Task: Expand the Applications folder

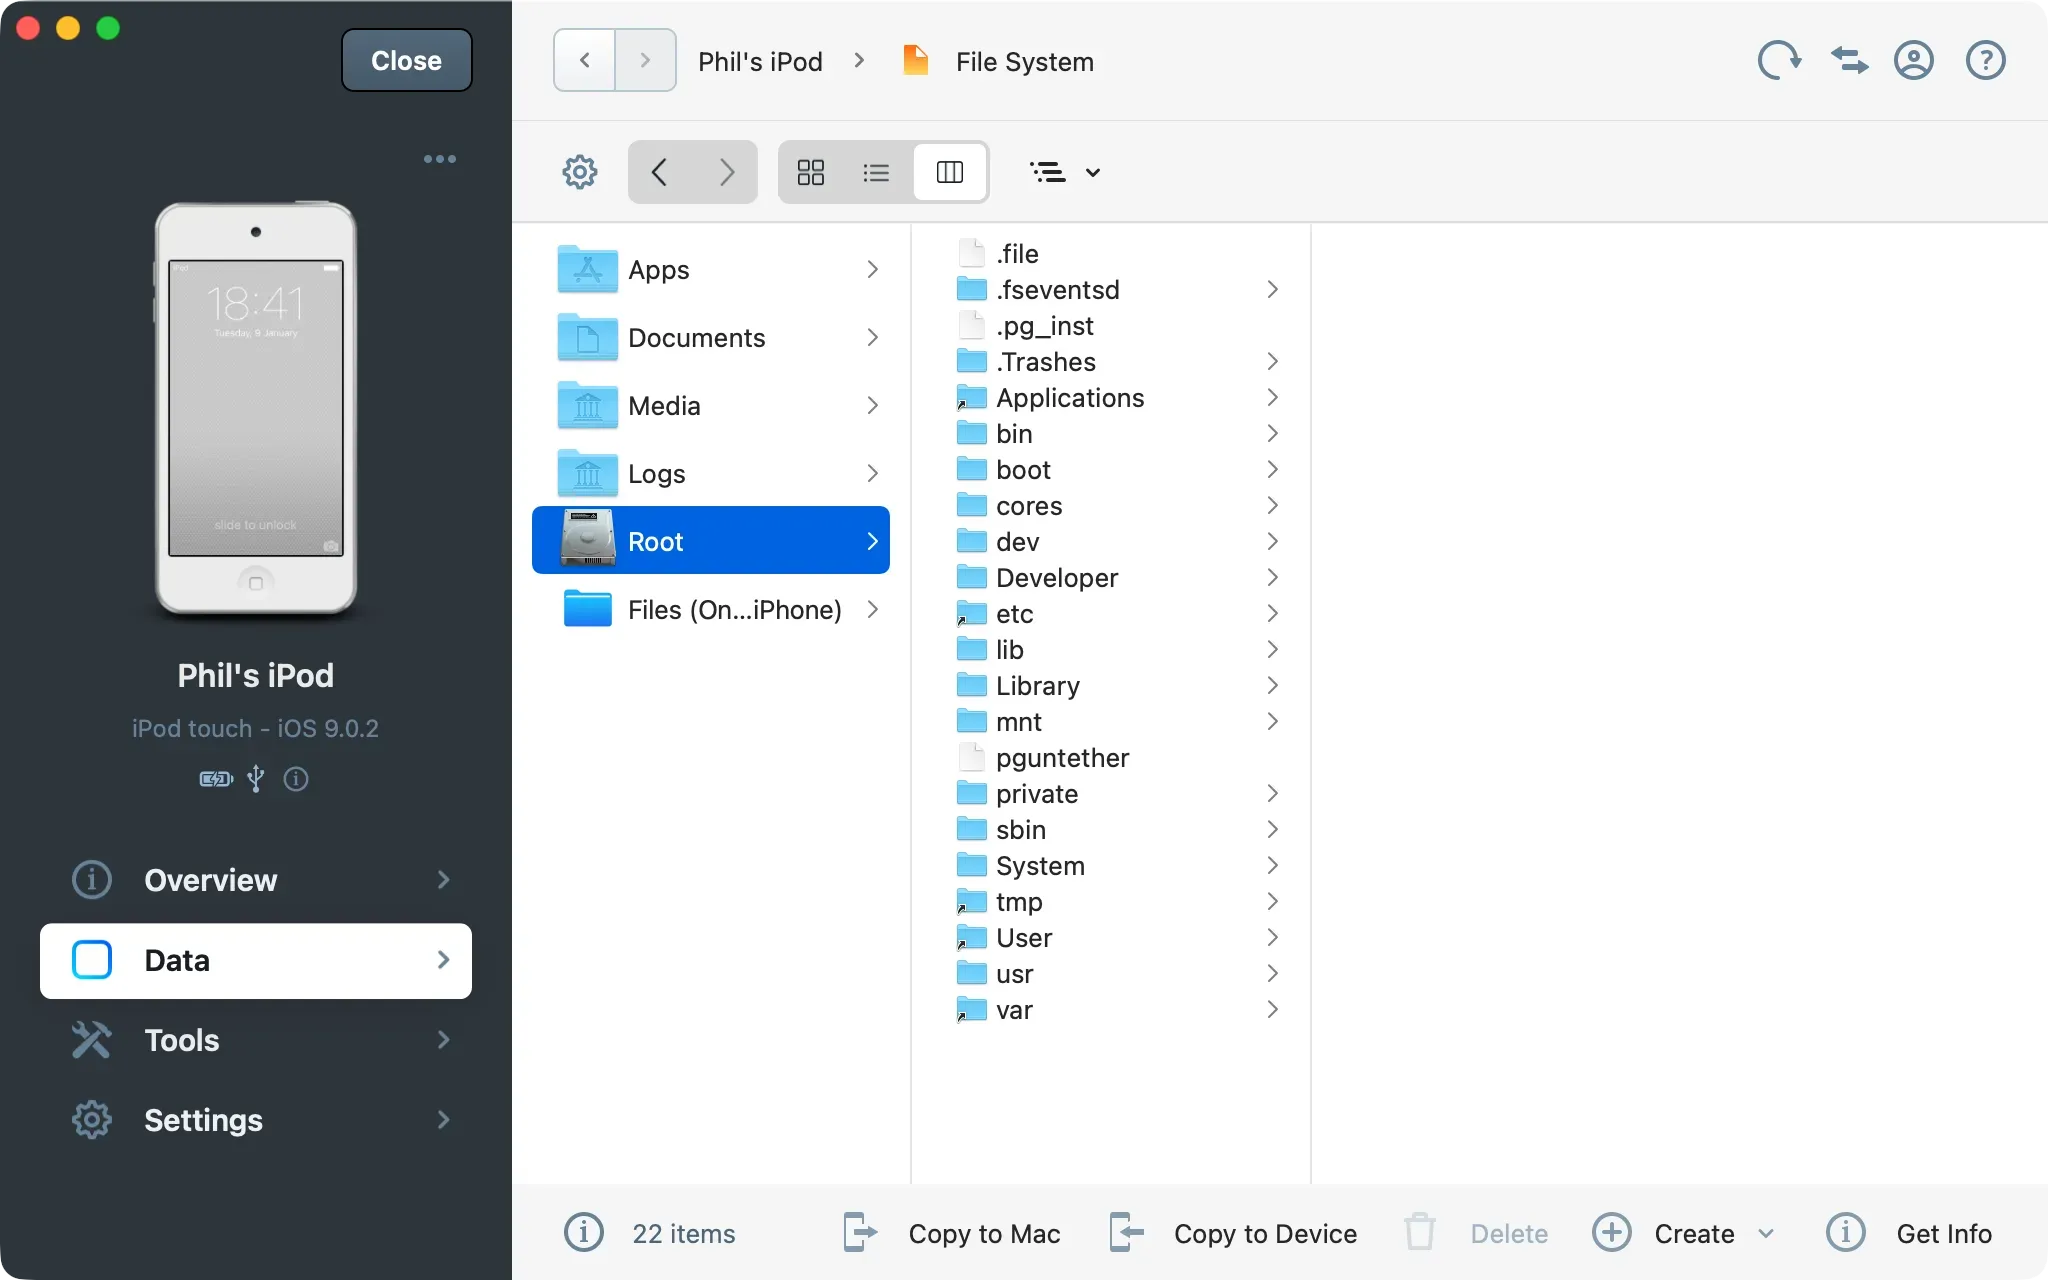Action: point(1271,397)
